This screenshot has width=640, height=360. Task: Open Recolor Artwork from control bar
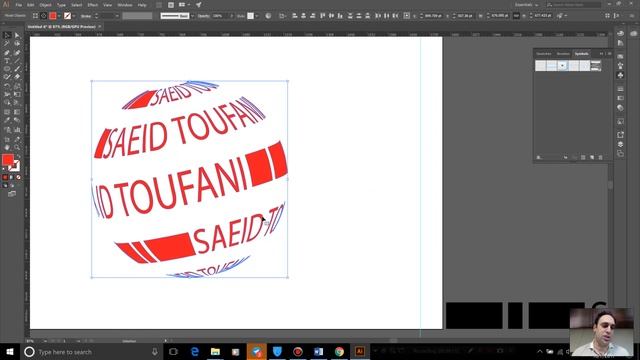(x=268, y=16)
